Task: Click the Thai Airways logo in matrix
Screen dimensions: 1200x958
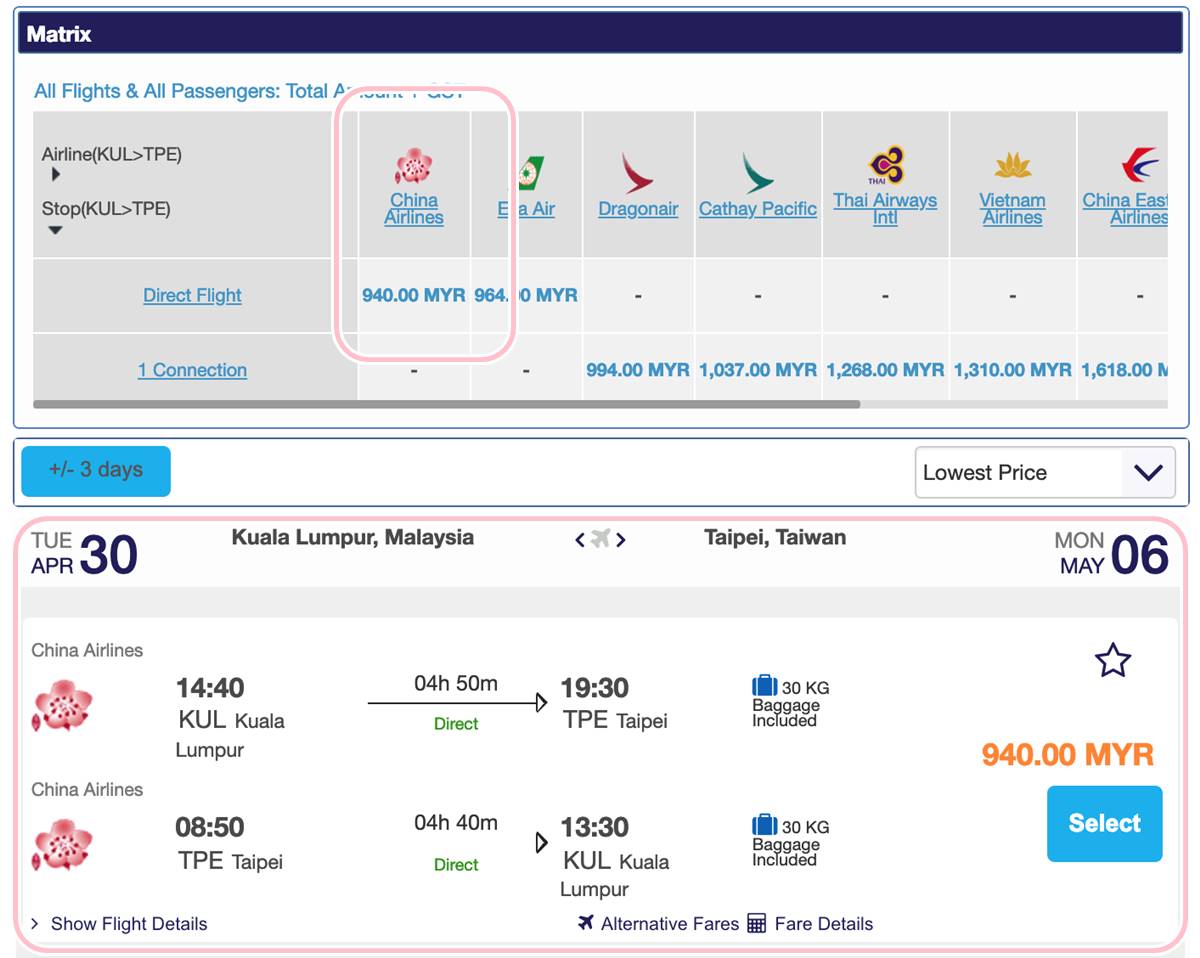Action: click(x=885, y=166)
